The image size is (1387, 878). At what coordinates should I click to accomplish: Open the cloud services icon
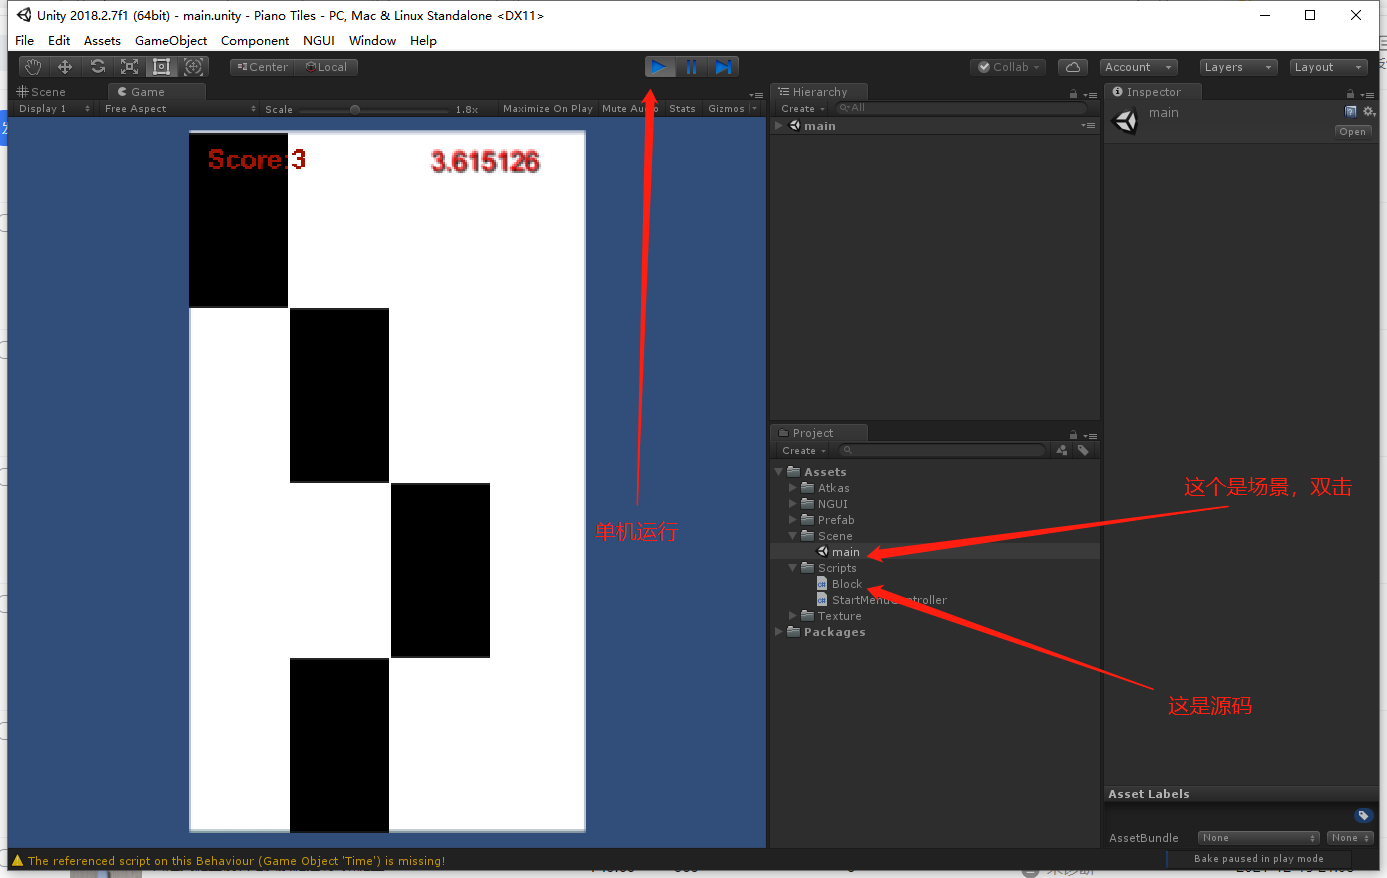tap(1072, 67)
